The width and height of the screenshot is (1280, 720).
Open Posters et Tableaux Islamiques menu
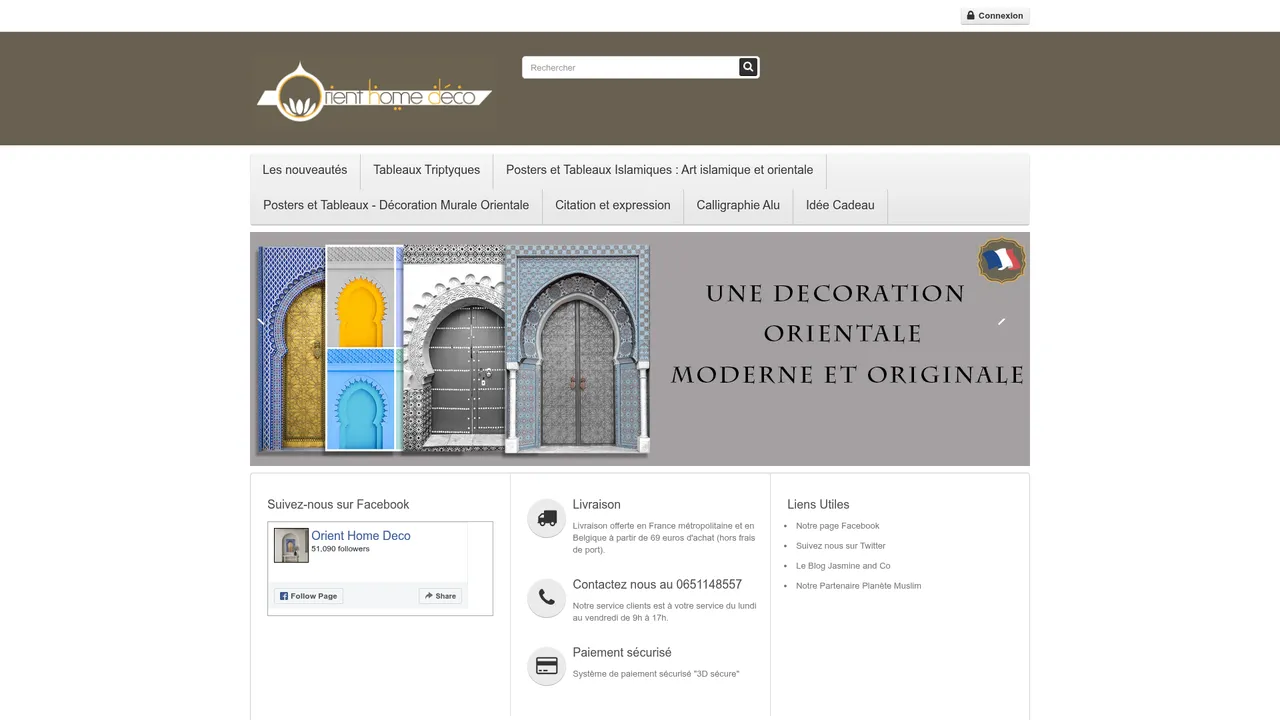pos(660,170)
